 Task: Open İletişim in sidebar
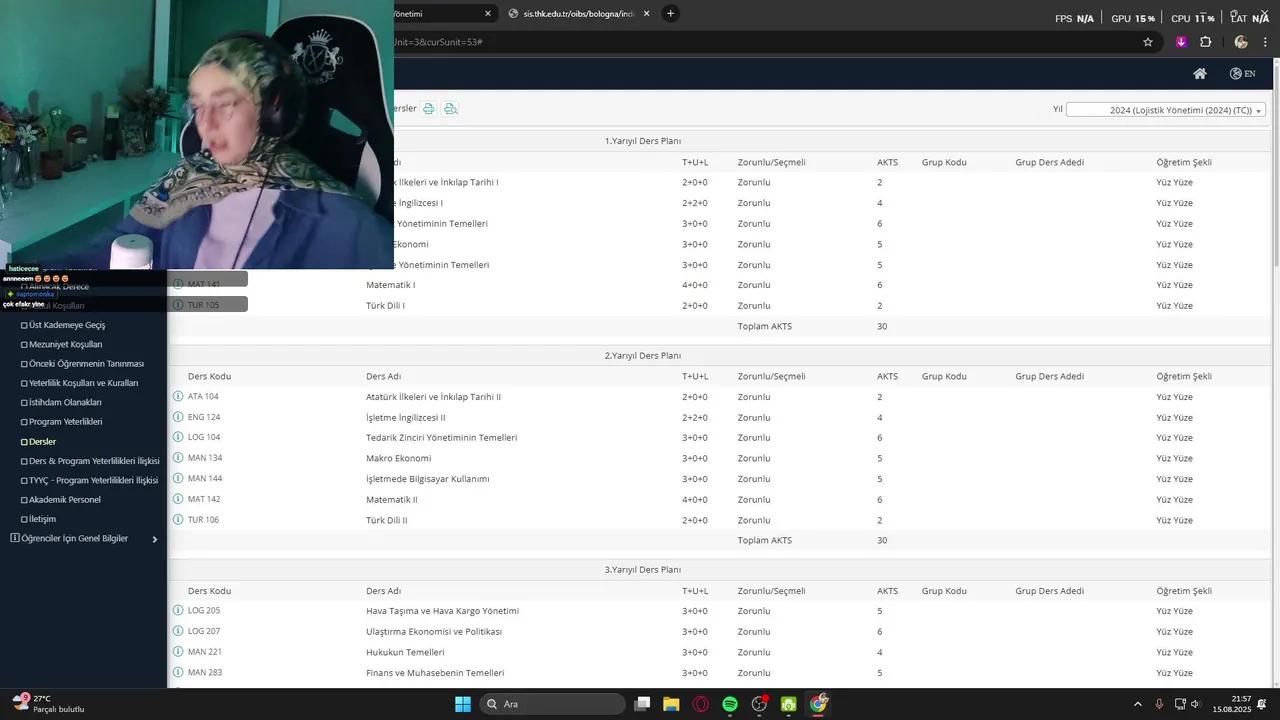tap(42, 520)
